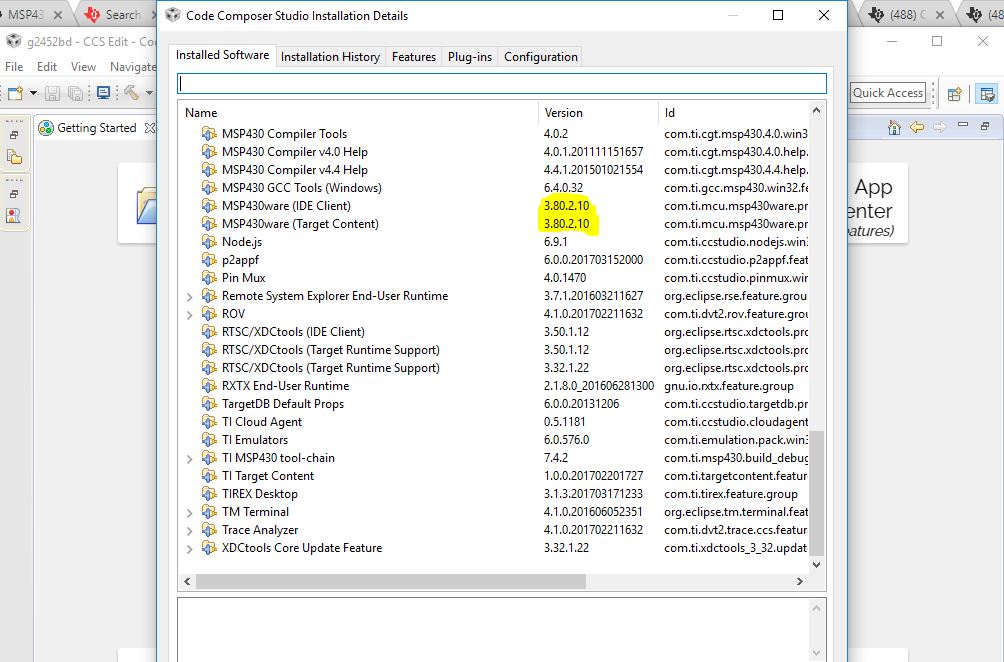The height and width of the screenshot is (662, 1004).
Task: Click New icon in CCS toolbar
Action: point(15,93)
